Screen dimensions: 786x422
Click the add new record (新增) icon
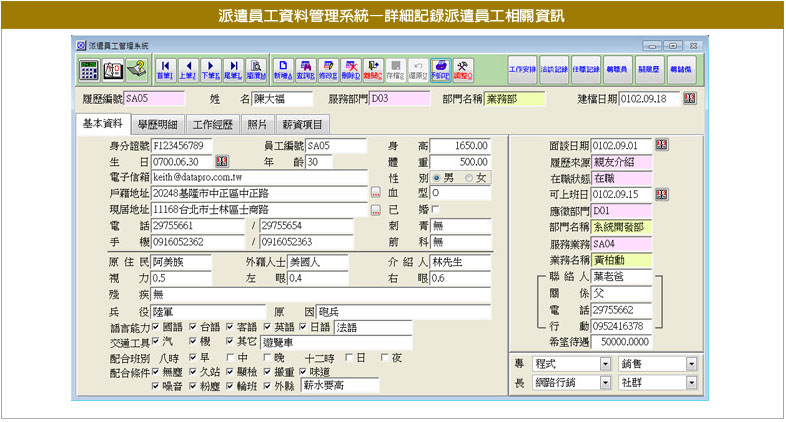pyautogui.click(x=282, y=69)
